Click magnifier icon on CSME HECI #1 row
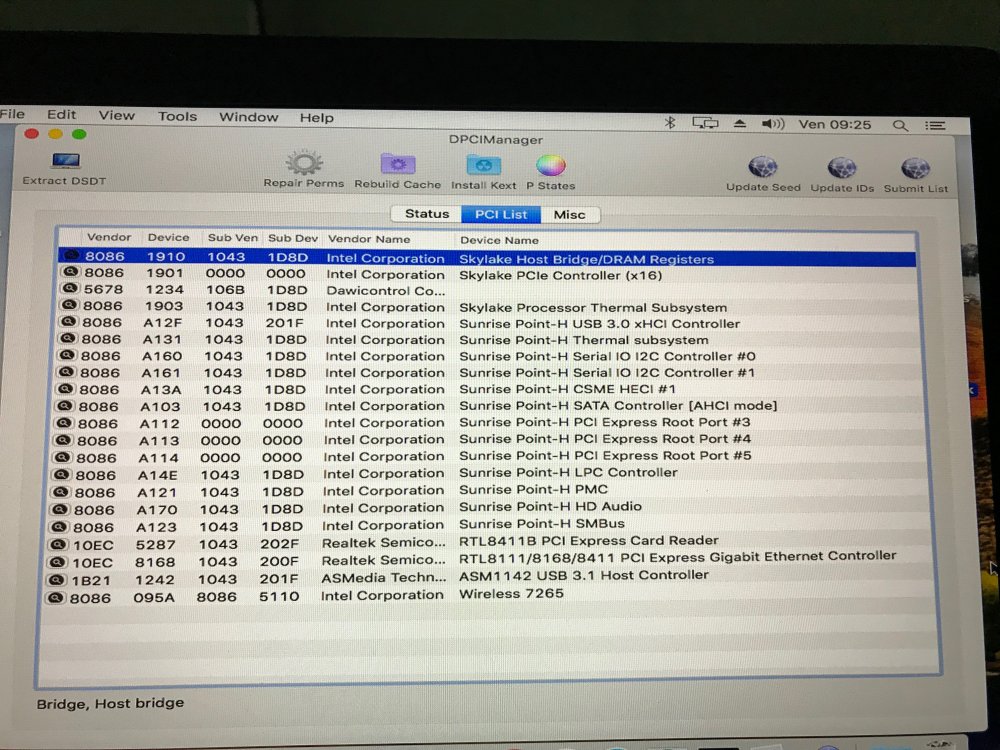 point(66,388)
